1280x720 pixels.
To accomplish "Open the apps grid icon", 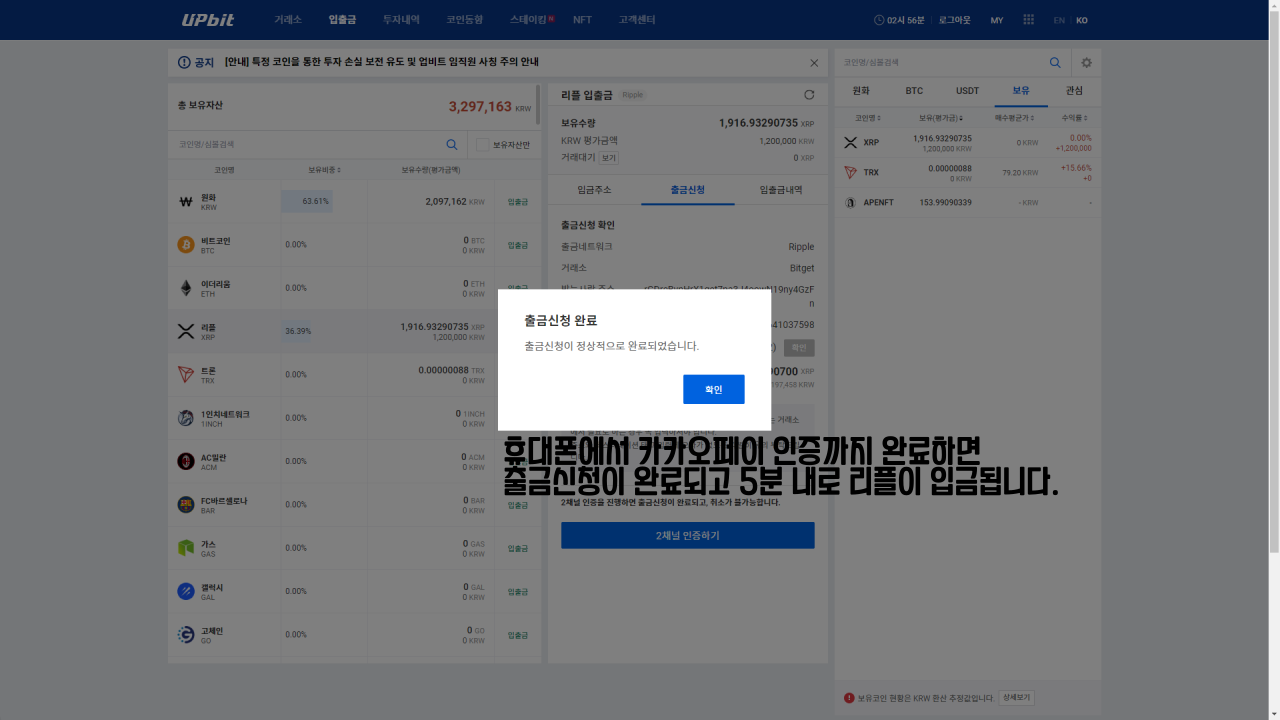I will [x=1029, y=20].
